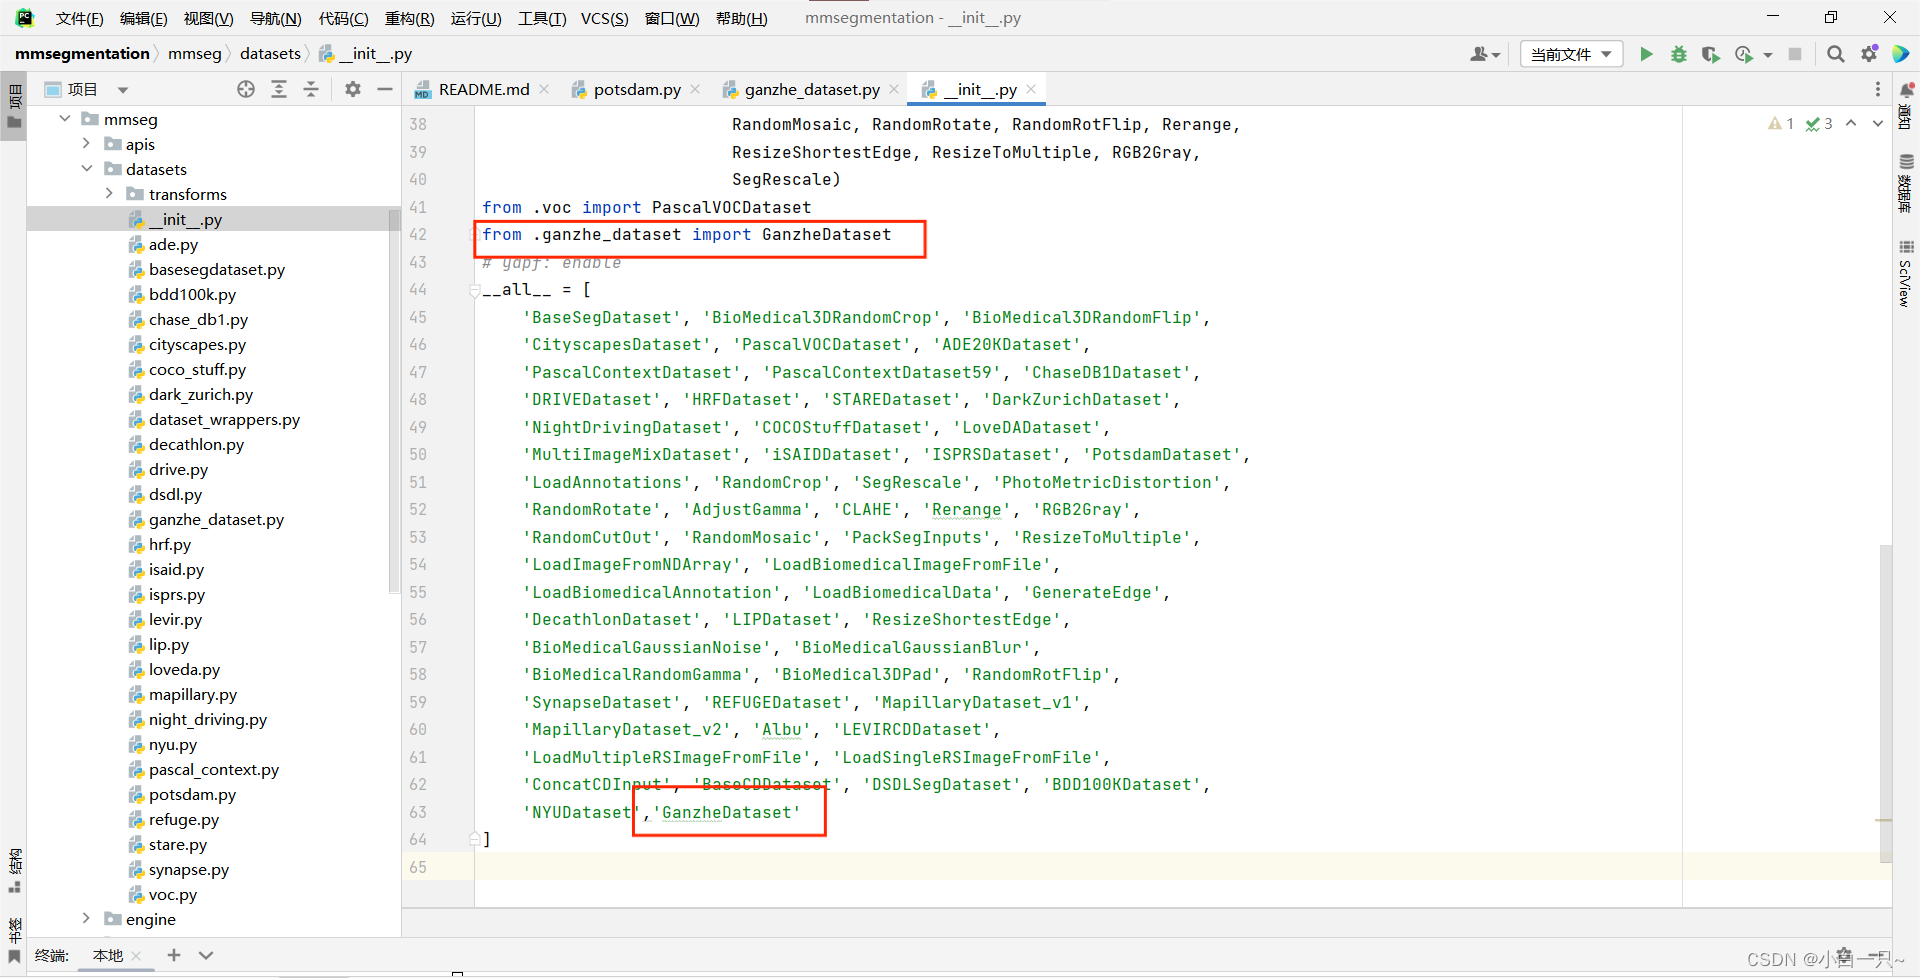
Task: Select opened file with the crosshair locate icon
Action: [246, 89]
